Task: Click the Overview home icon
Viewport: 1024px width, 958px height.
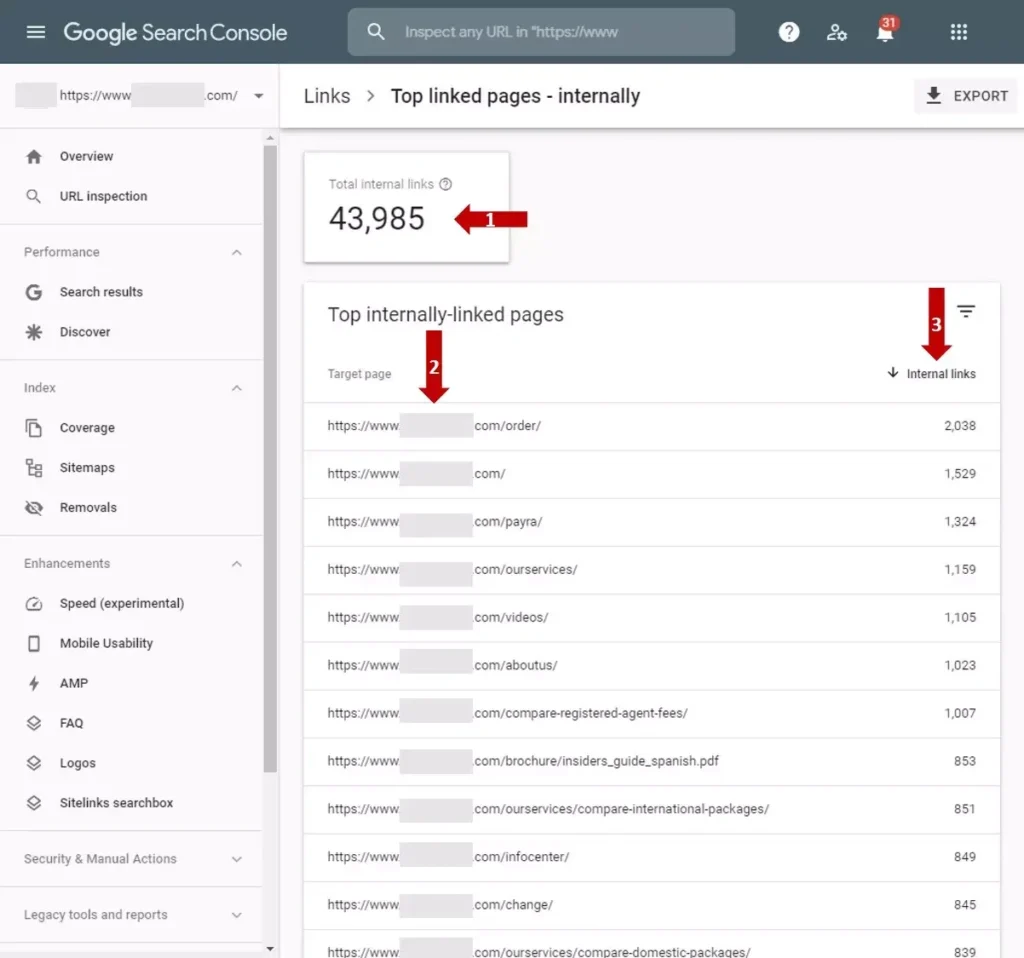Action: coord(34,157)
